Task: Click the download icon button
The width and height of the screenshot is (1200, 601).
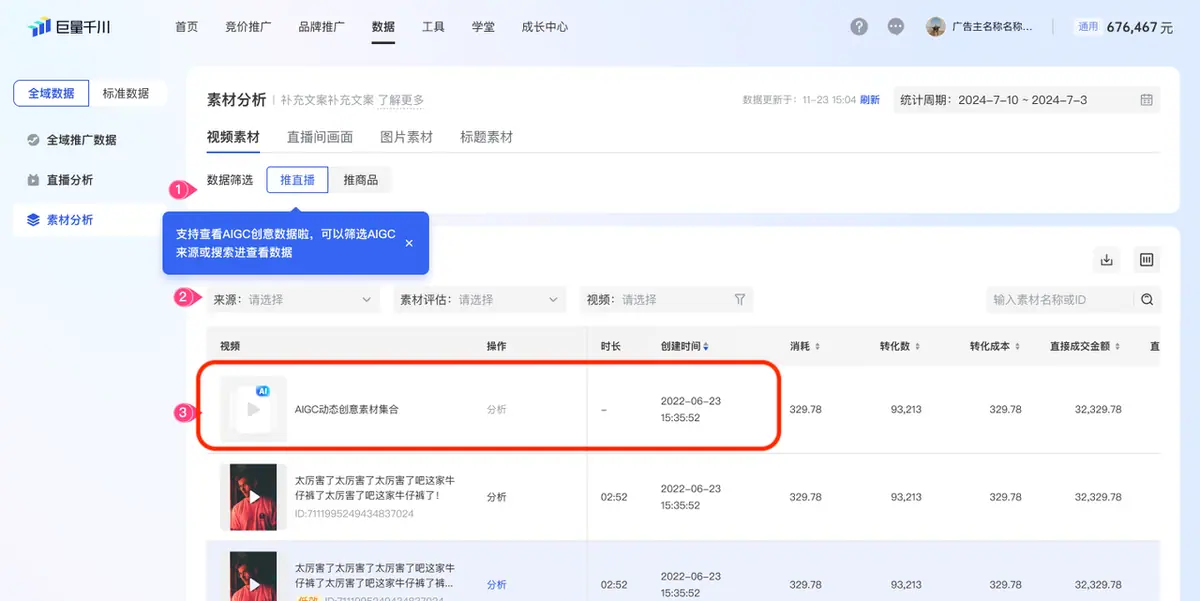Action: (x=1107, y=260)
